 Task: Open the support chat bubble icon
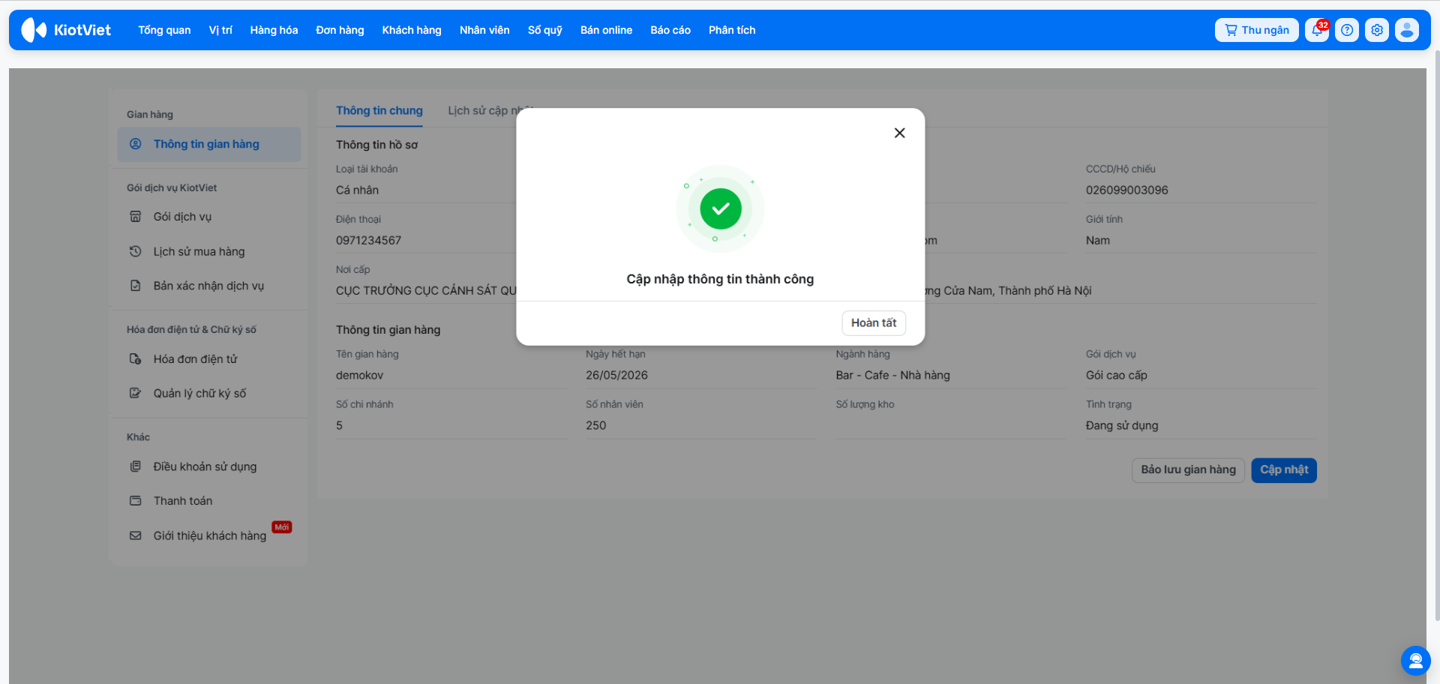pos(1415,660)
